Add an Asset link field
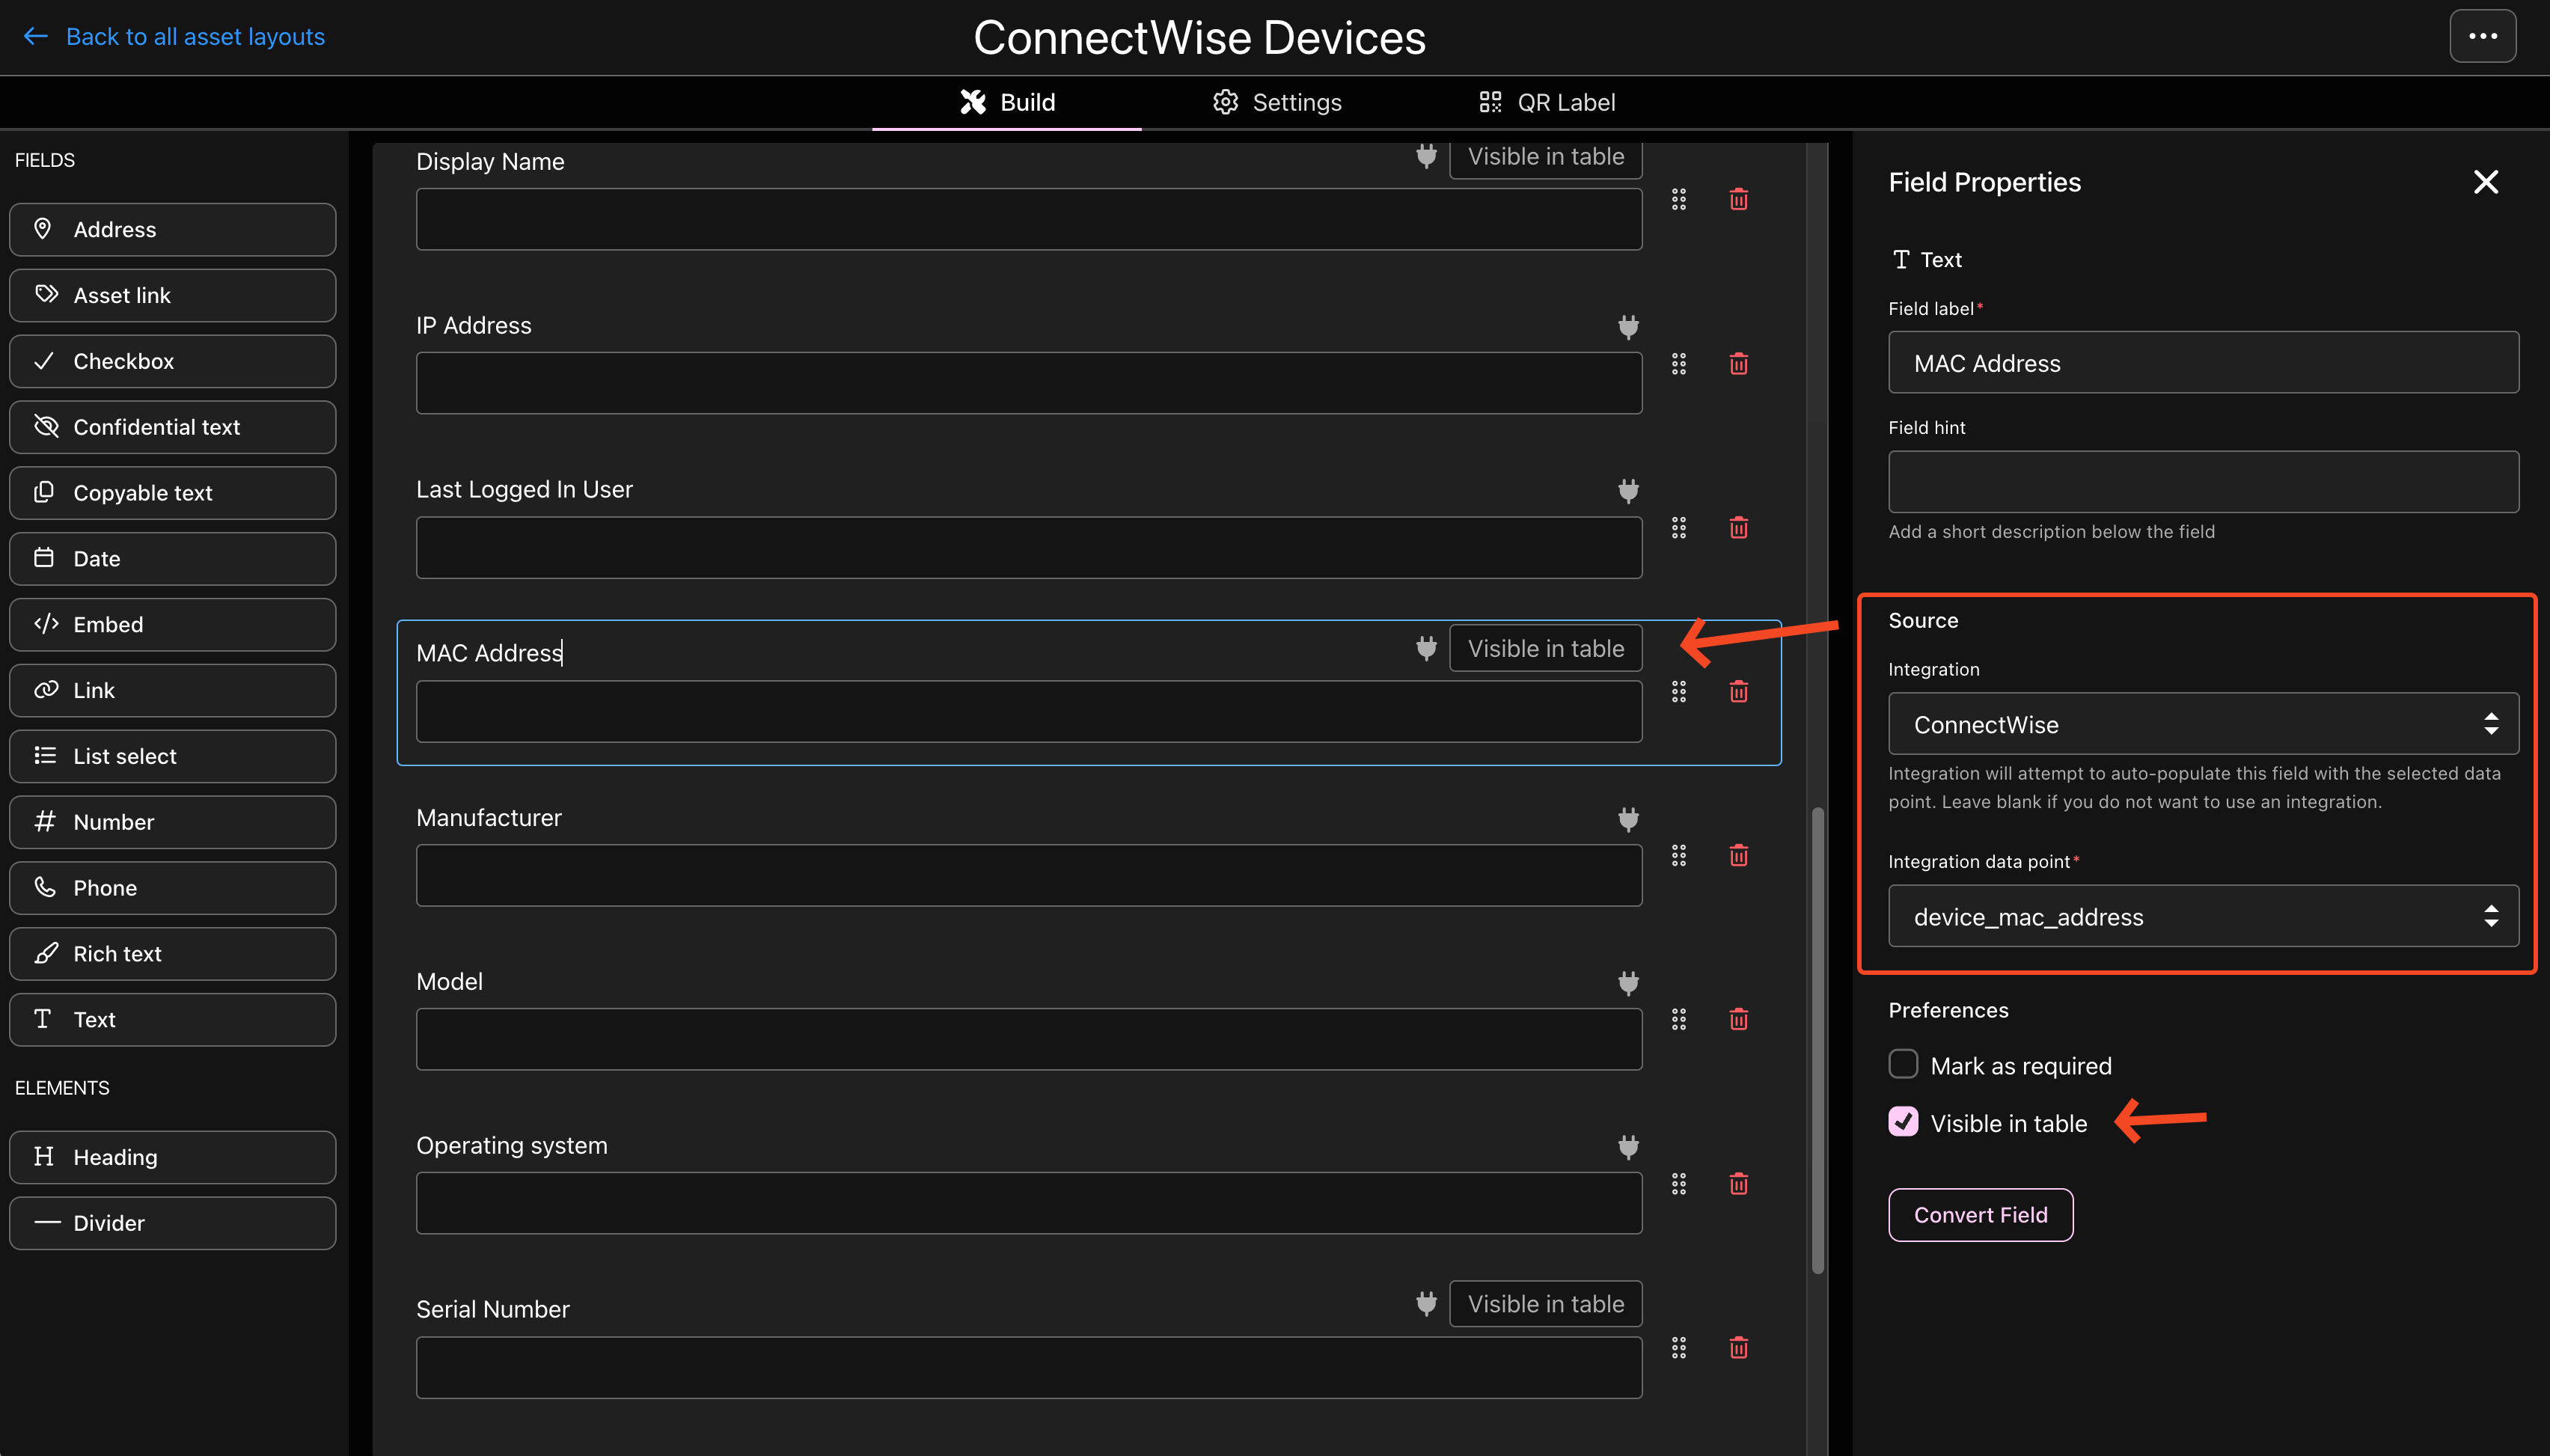The image size is (2550, 1456). 173,296
